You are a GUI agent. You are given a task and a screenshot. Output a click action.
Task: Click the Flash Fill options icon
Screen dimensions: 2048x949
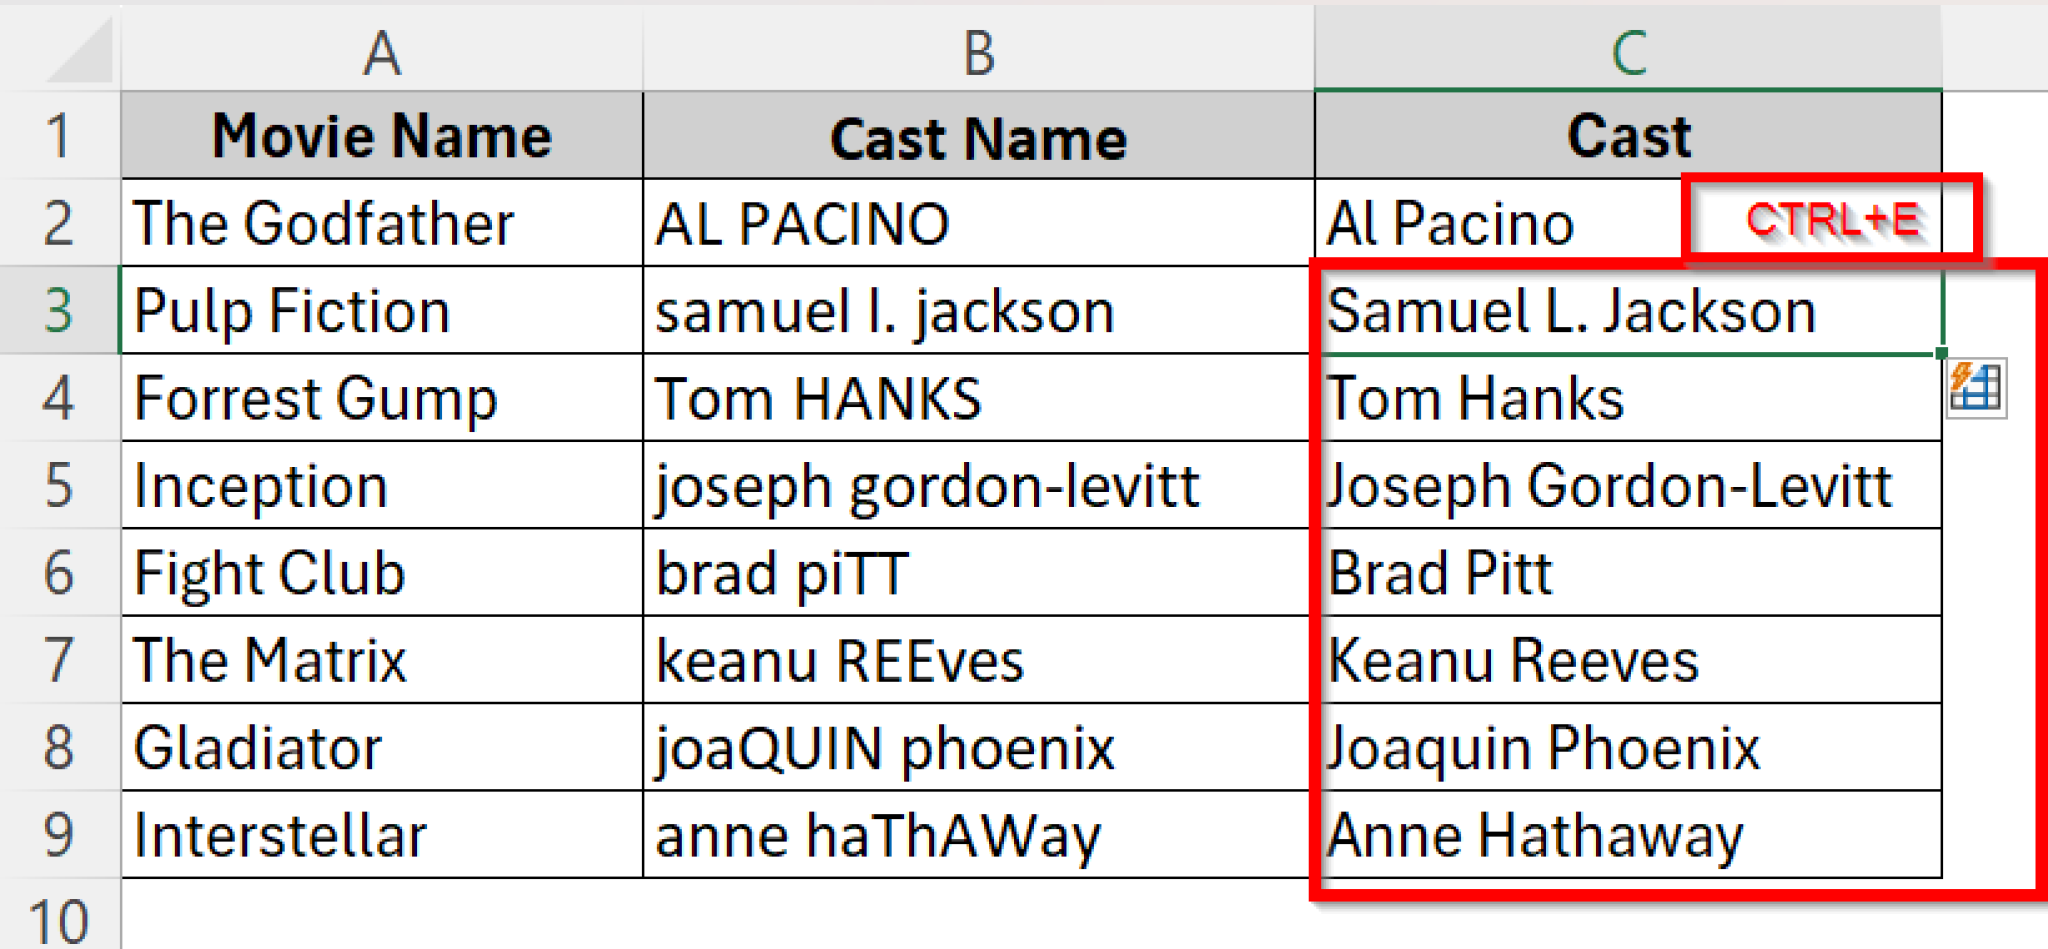pyautogui.click(x=1976, y=387)
